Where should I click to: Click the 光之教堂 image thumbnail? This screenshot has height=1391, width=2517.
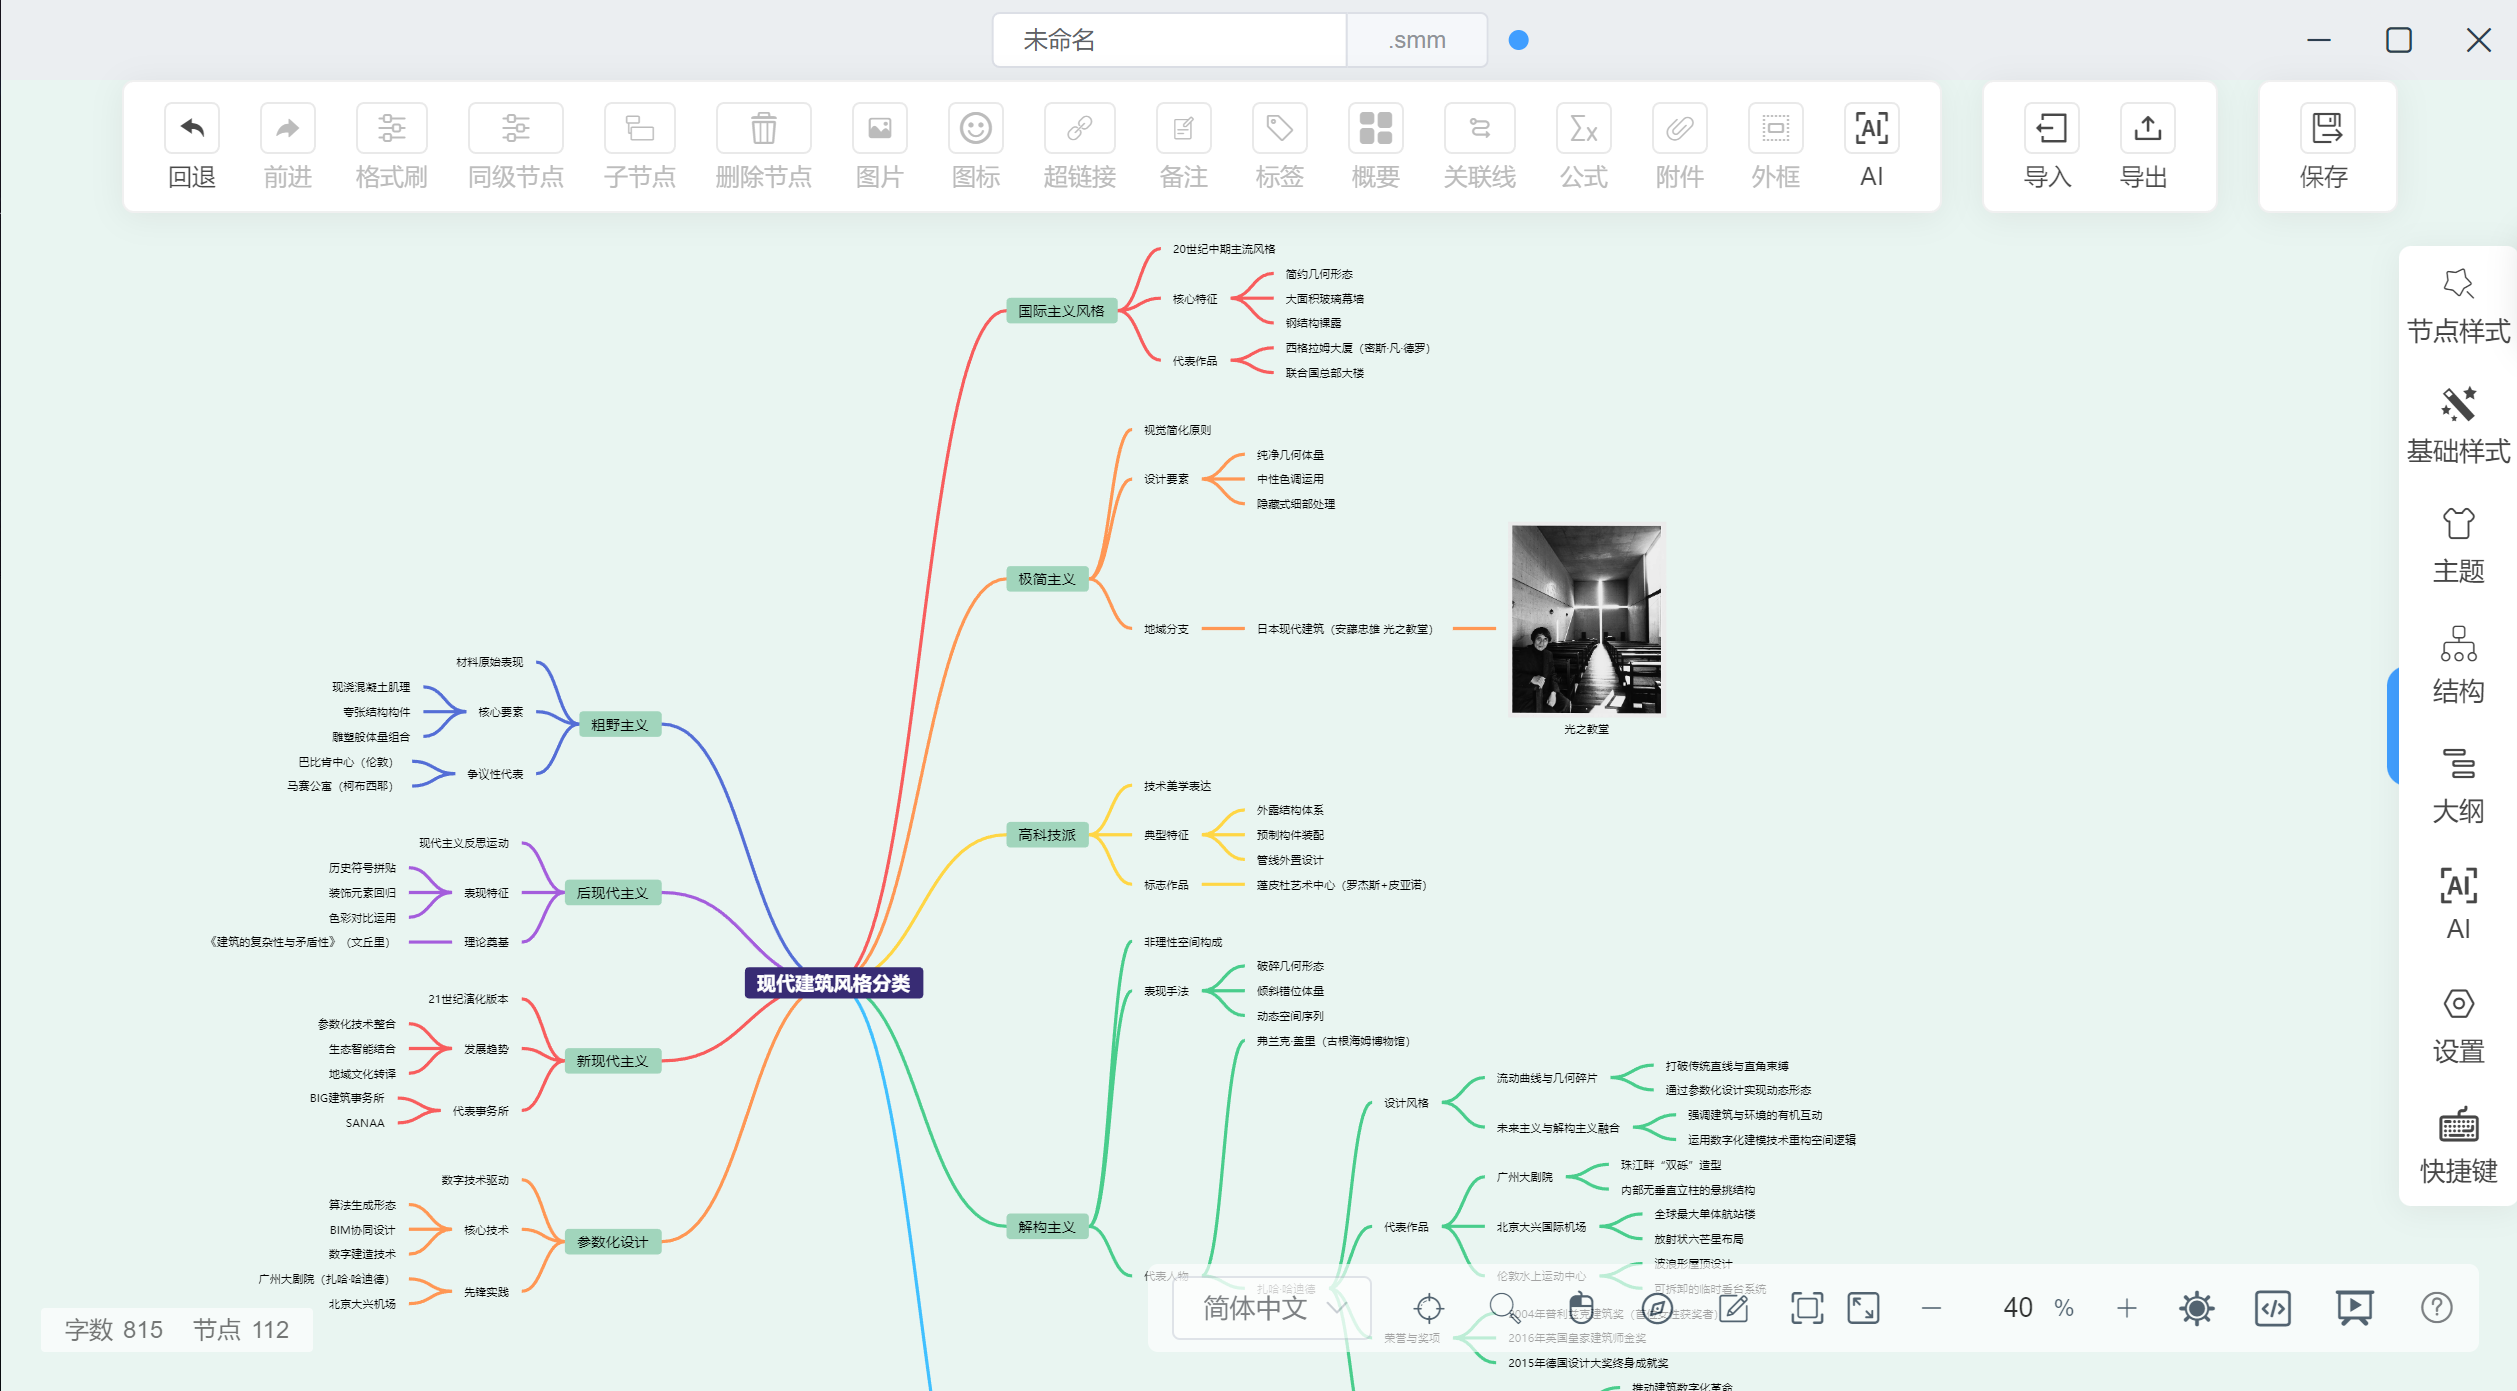1585,618
